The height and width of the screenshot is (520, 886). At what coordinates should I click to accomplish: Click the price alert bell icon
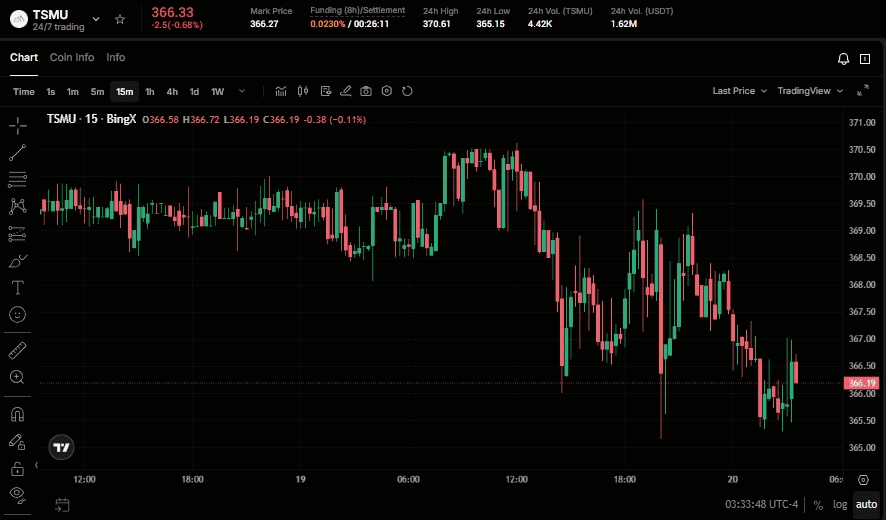pos(843,59)
